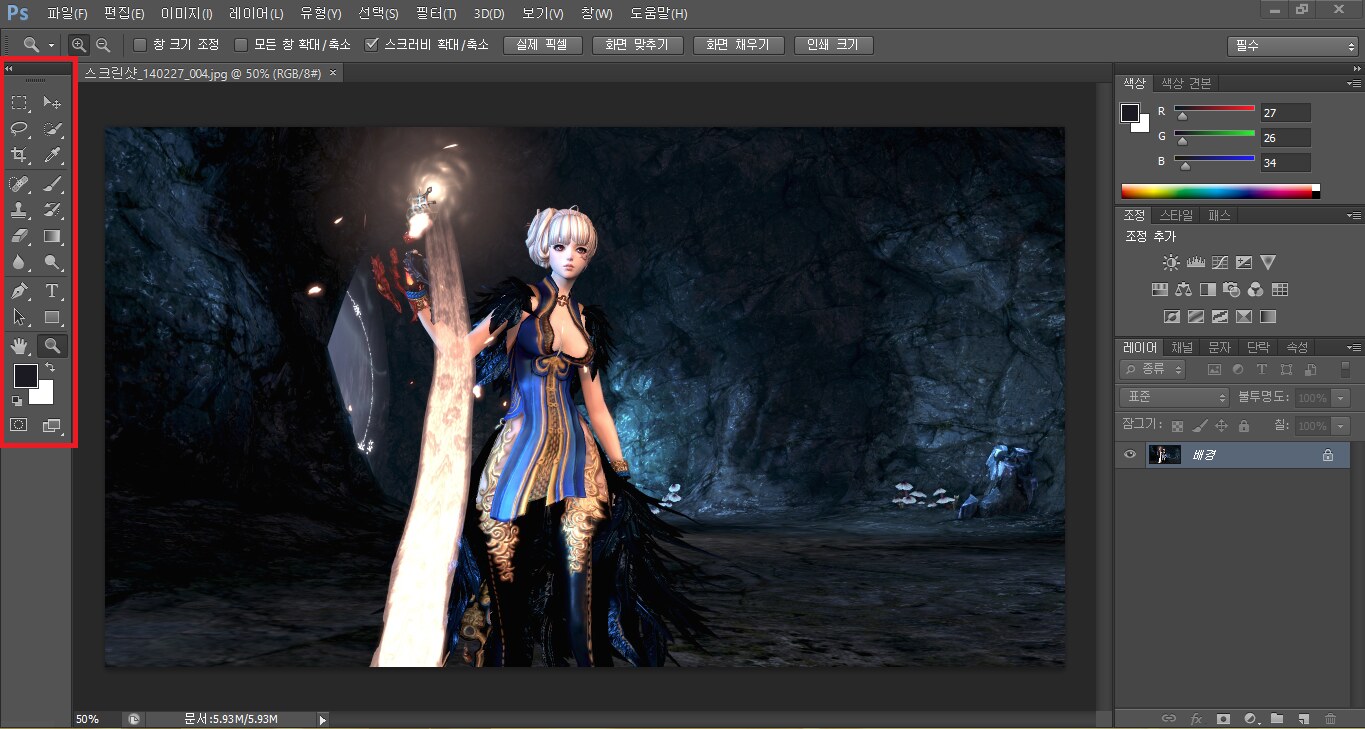Toggle lock position in Layers panel
Viewport: 1365px width, 729px height.
pos(1221,426)
